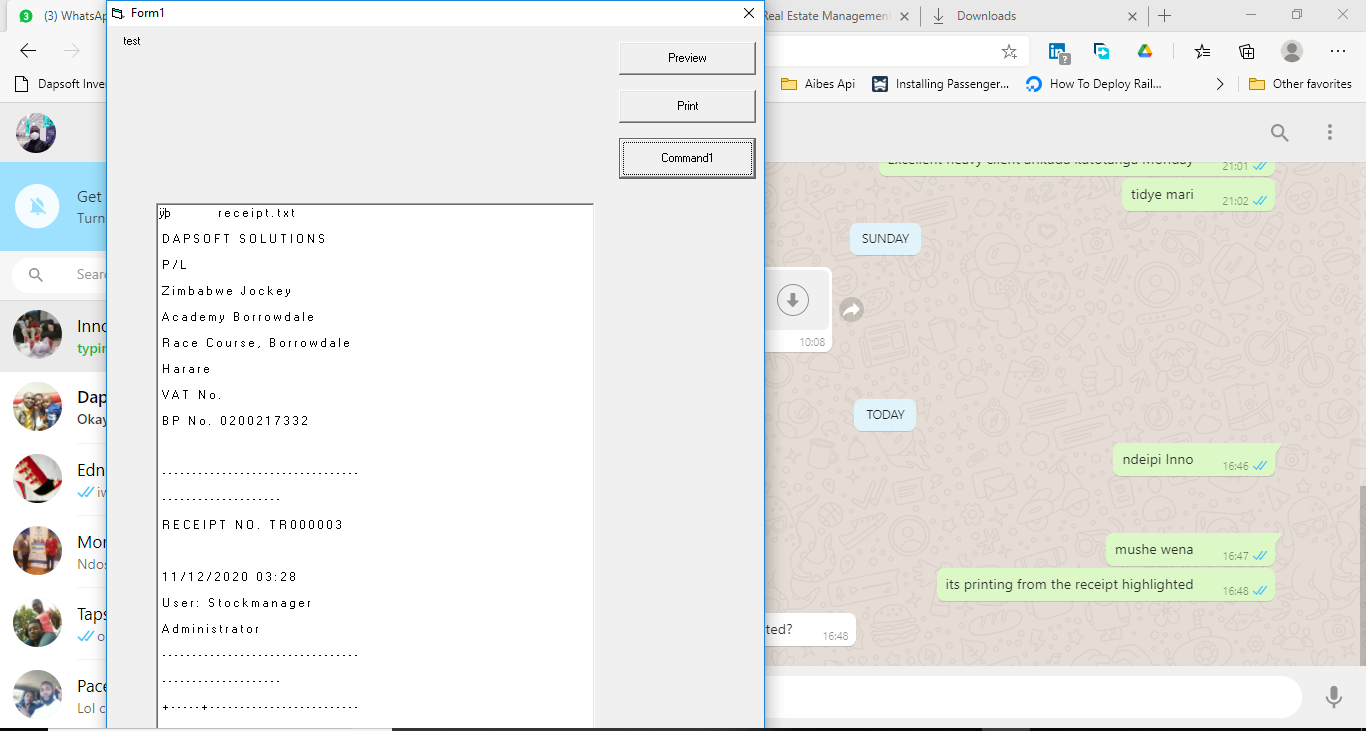1366x731 pixels.
Task: Open the Other favorites folder
Action: [1301, 84]
